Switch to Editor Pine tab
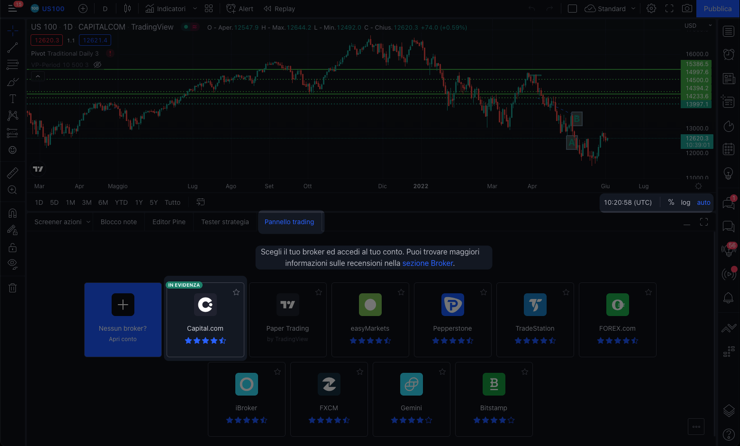 pyautogui.click(x=169, y=222)
